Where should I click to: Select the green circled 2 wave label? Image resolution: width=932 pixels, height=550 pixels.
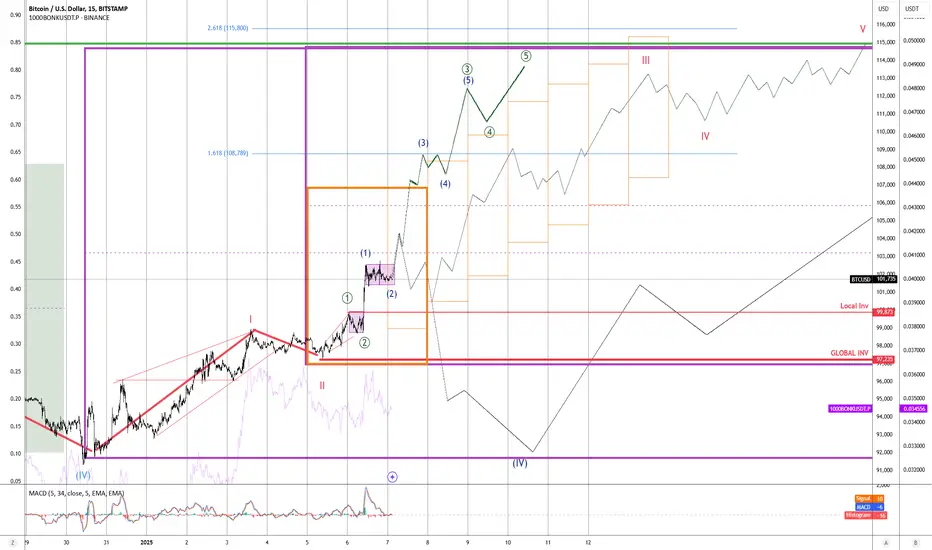point(364,342)
